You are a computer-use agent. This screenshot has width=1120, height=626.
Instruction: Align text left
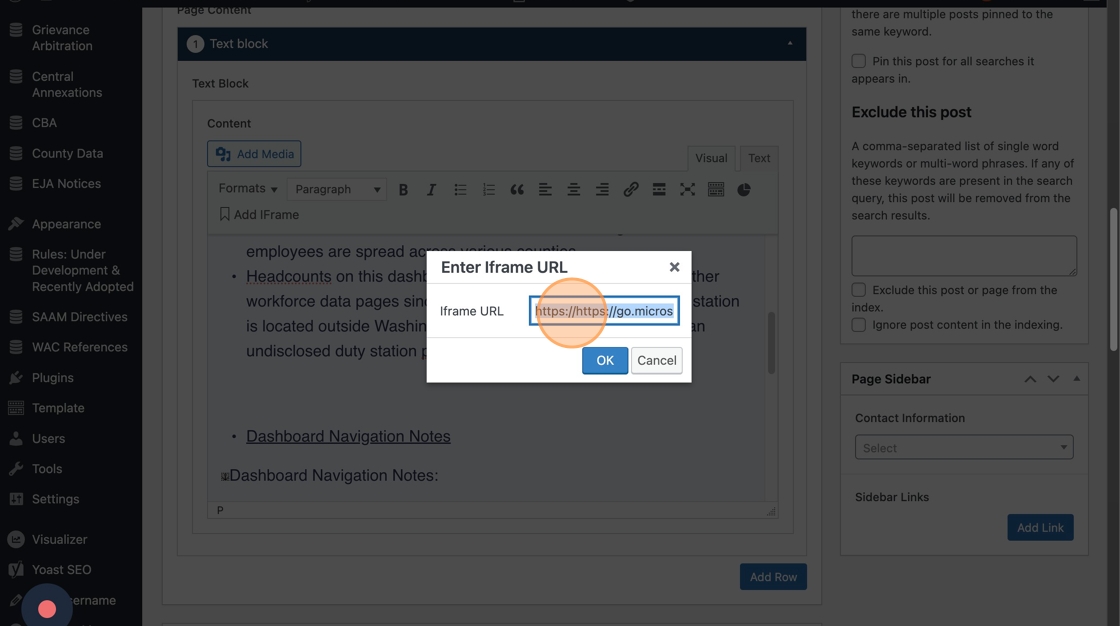[545, 189]
